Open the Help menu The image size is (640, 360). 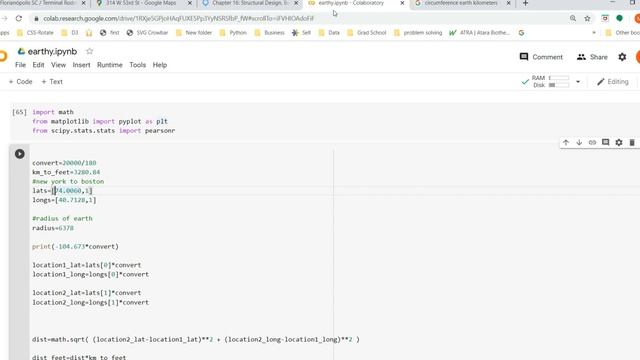160,65
